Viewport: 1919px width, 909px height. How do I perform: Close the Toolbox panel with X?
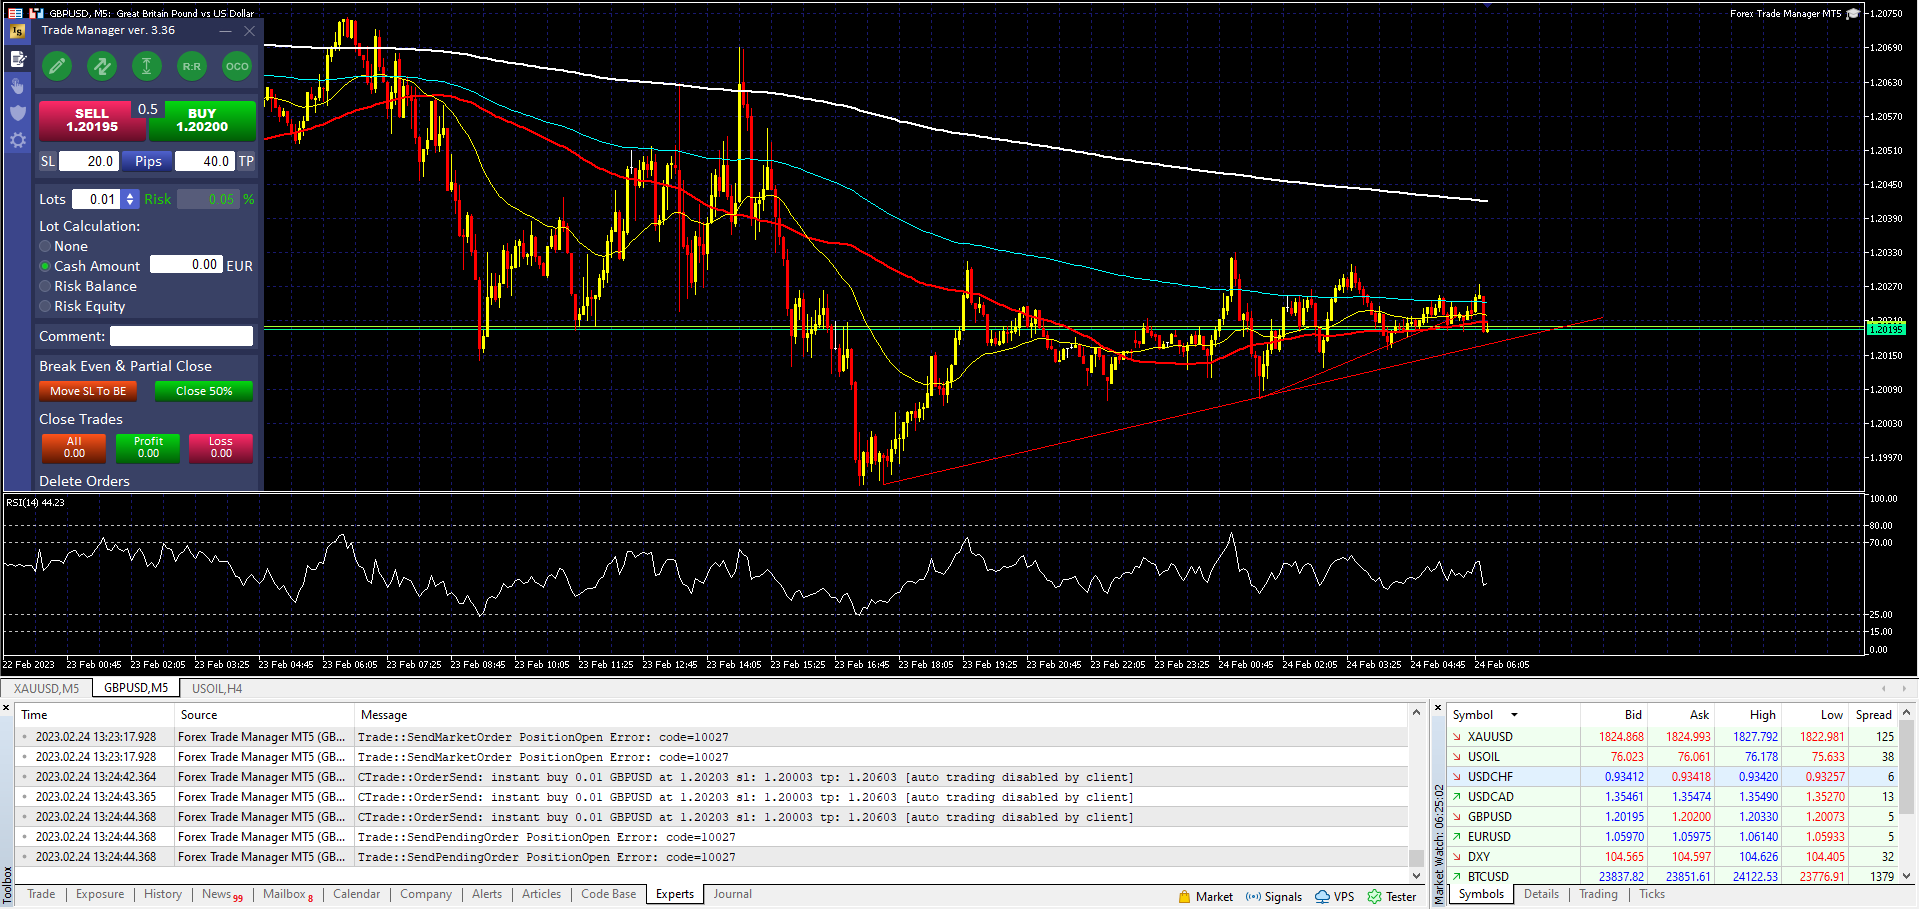[6, 708]
